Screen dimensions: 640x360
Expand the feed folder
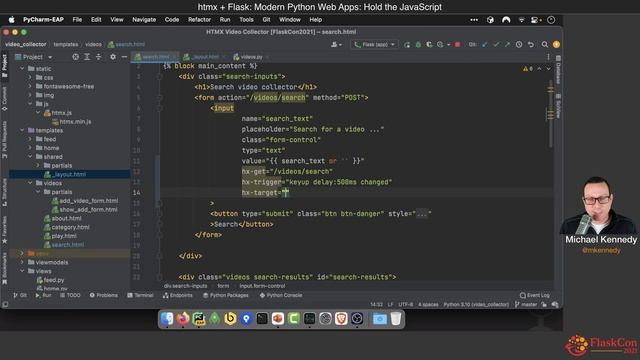(30, 139)
